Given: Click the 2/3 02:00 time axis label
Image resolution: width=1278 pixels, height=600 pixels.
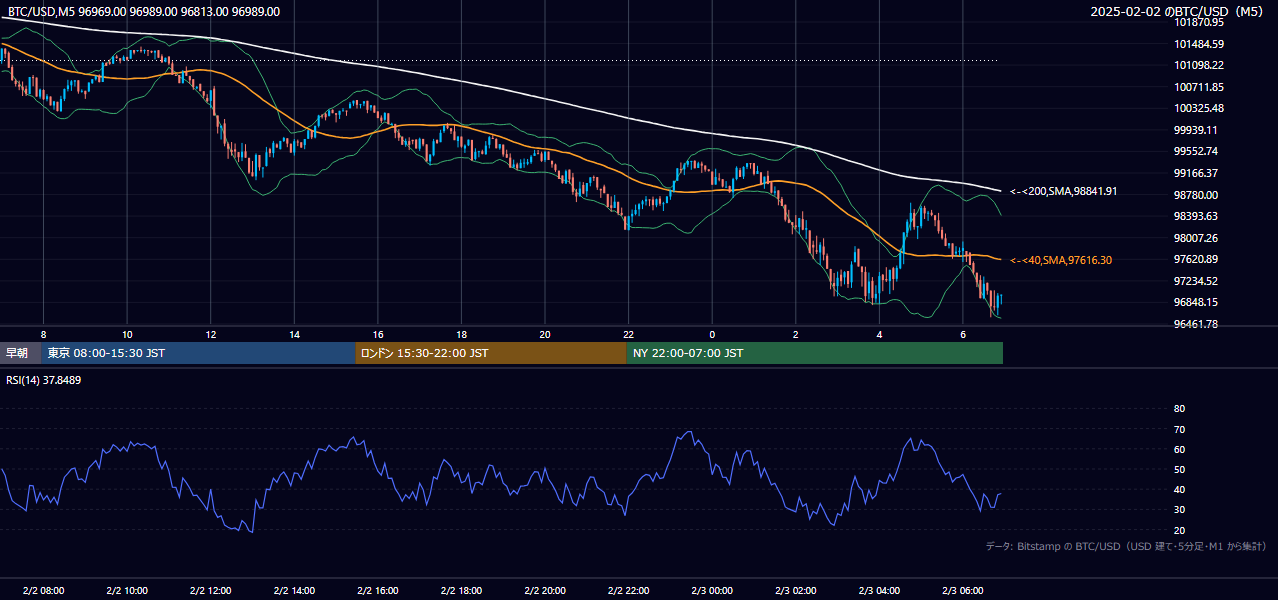Looking at the screenshot, I should (795, 590).
